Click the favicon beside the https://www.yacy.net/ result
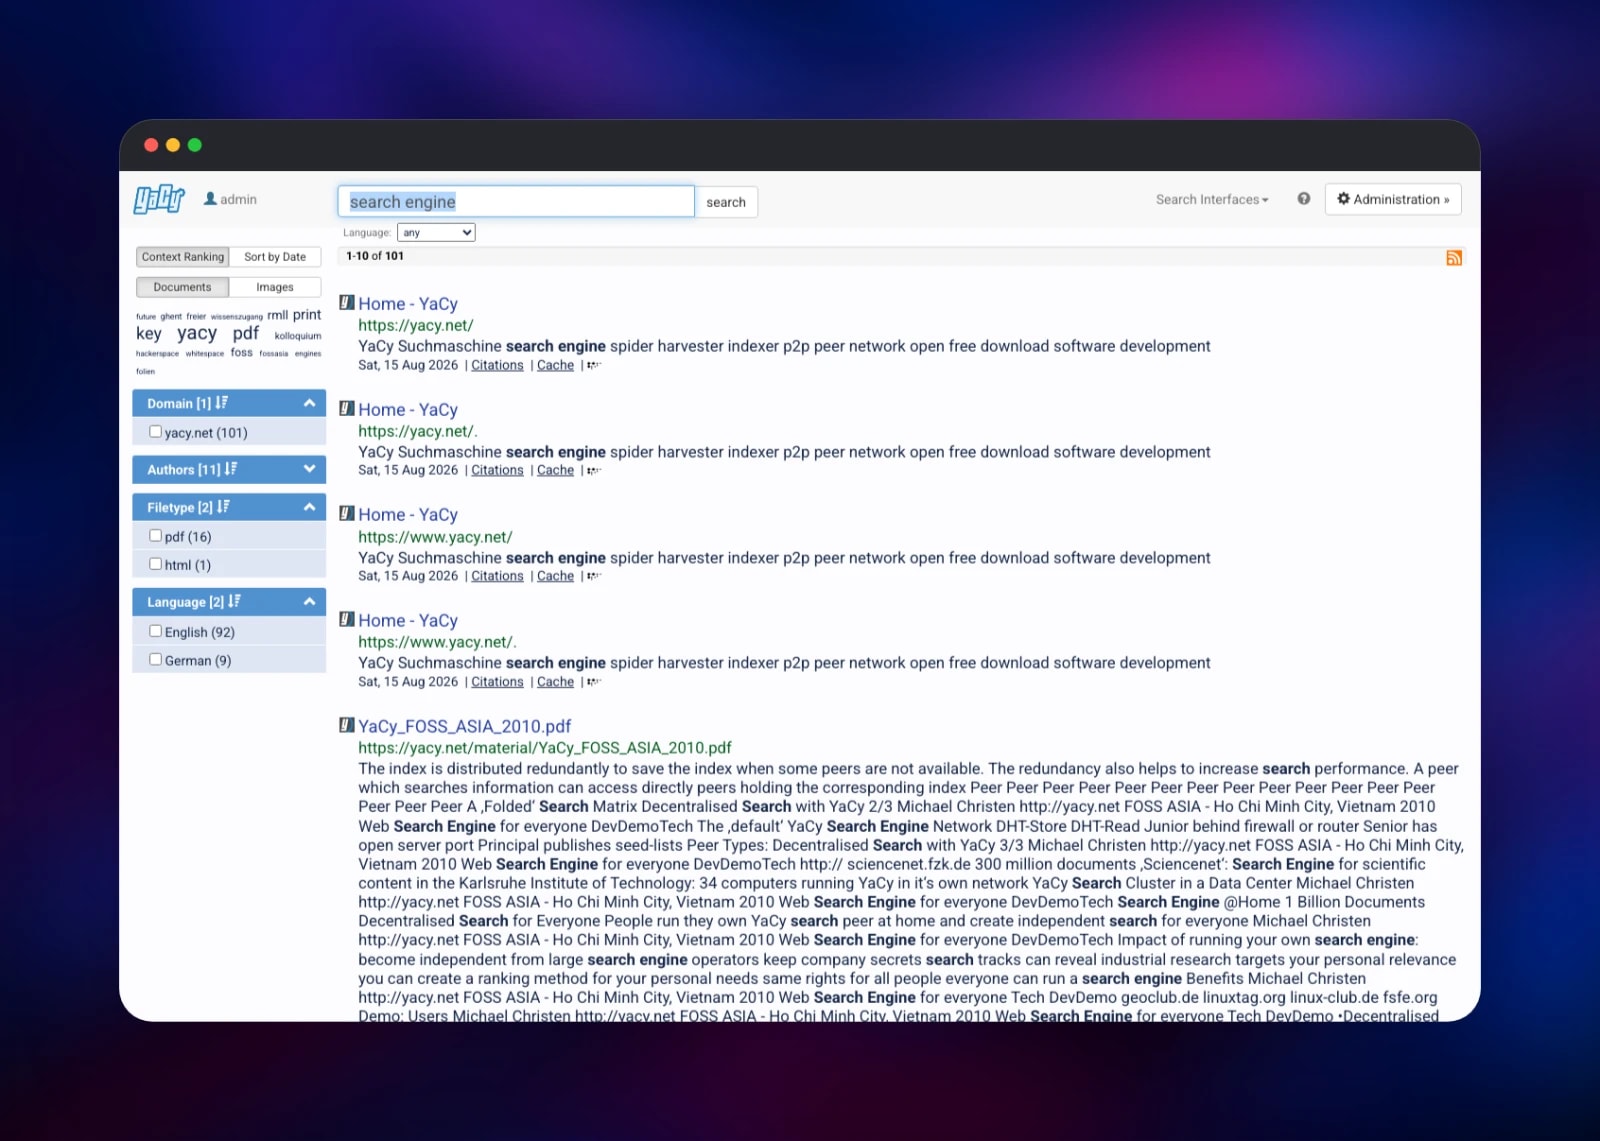This screenshot has height=1141, width=1600. pyautogui.click(x=347, y=513)
